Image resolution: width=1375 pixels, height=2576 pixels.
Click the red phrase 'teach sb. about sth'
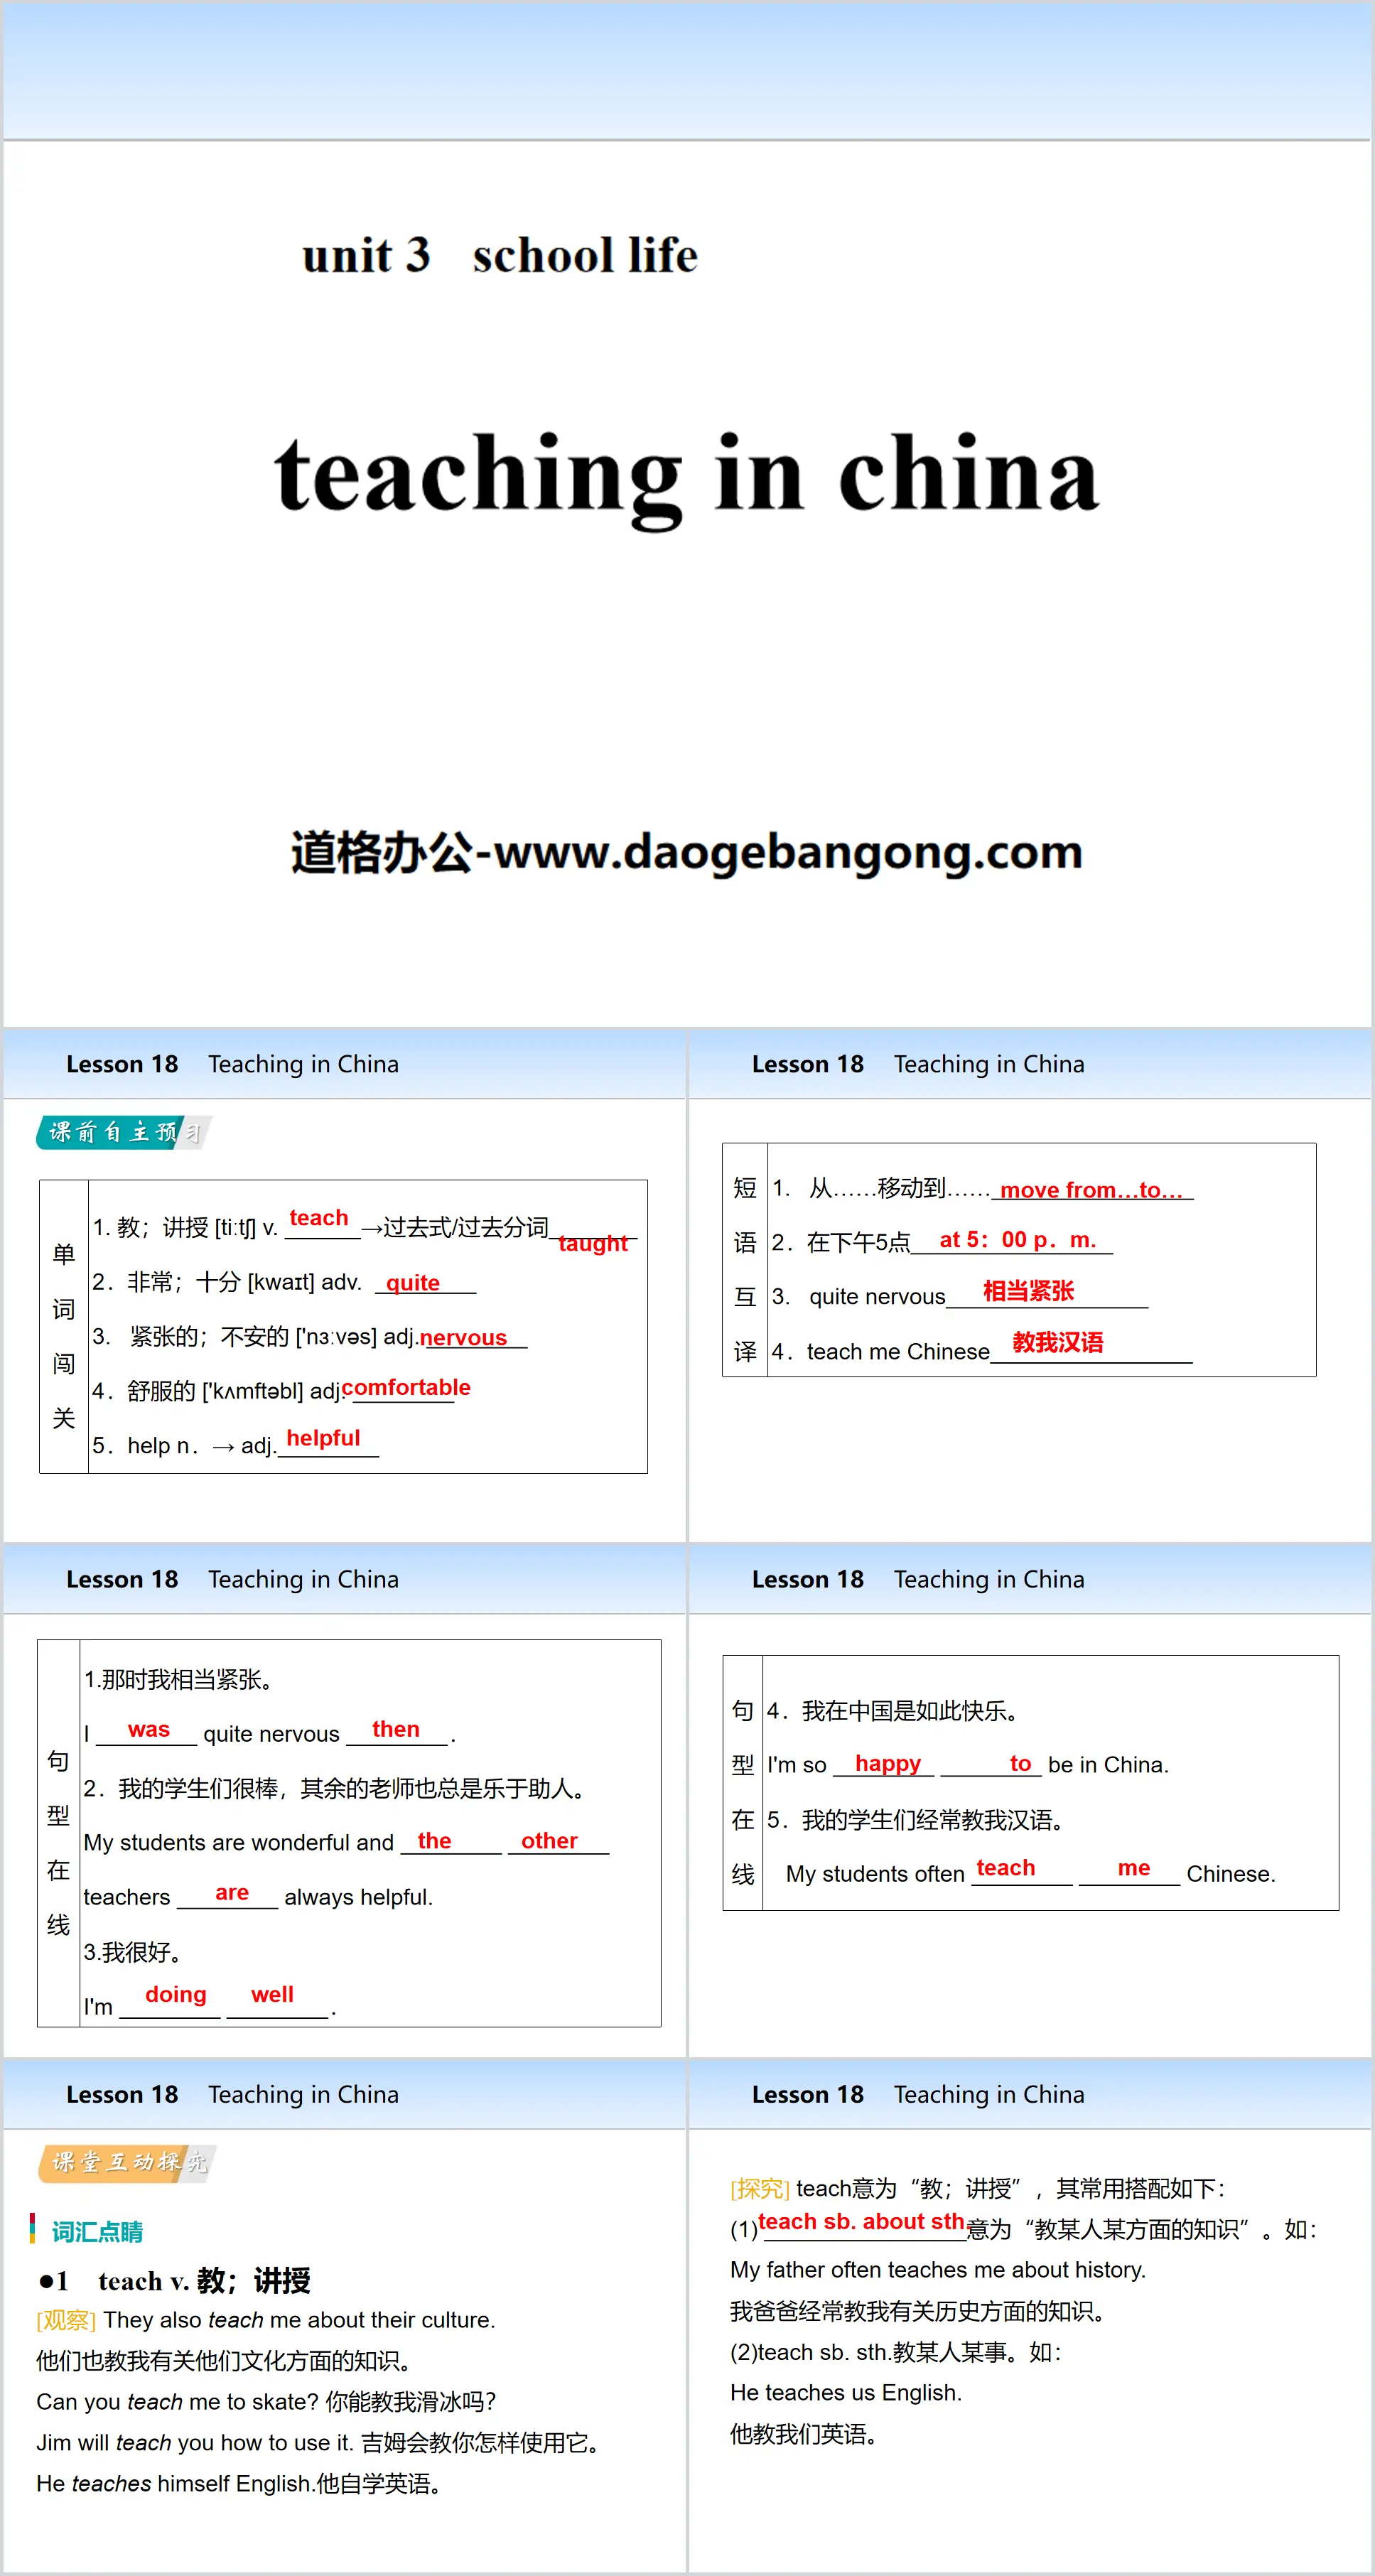click(x=861, y=2222)
